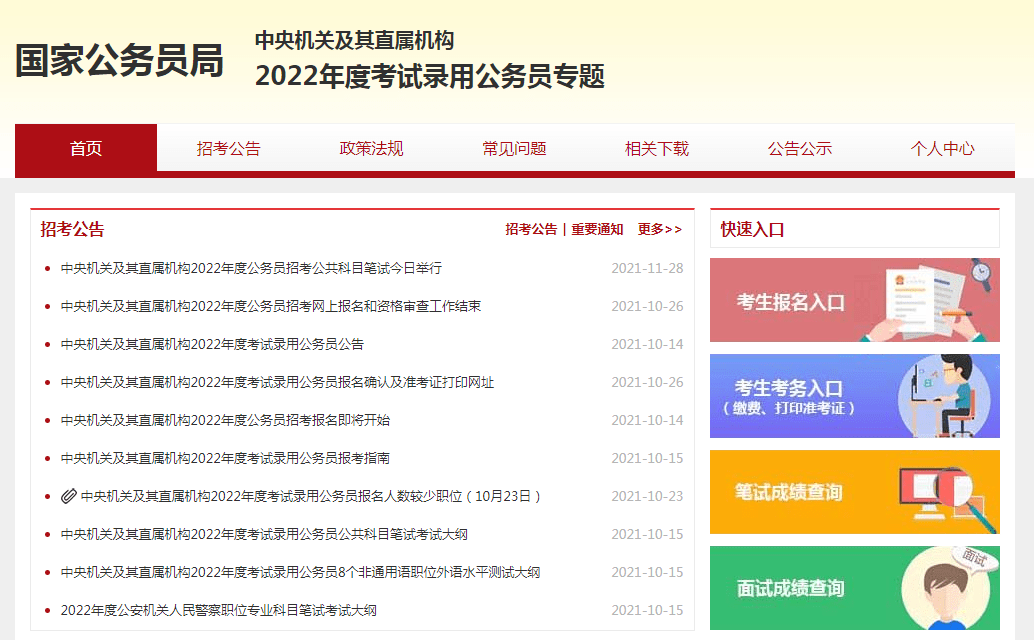The width and height of the screenshot is (1034, 640).
Task: Click the 快速入口 panel heading
Action: [752, 229]
